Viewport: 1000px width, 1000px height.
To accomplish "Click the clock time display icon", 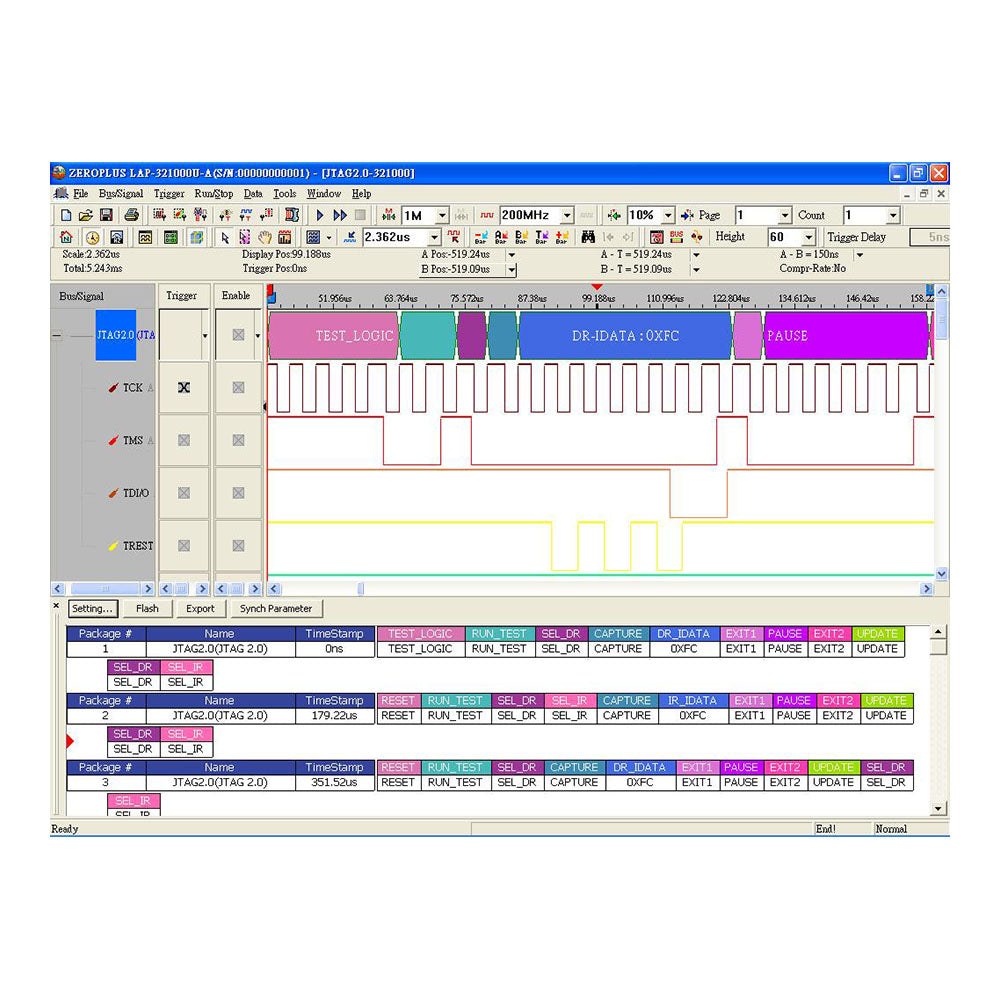I will (x=92, y=237).
